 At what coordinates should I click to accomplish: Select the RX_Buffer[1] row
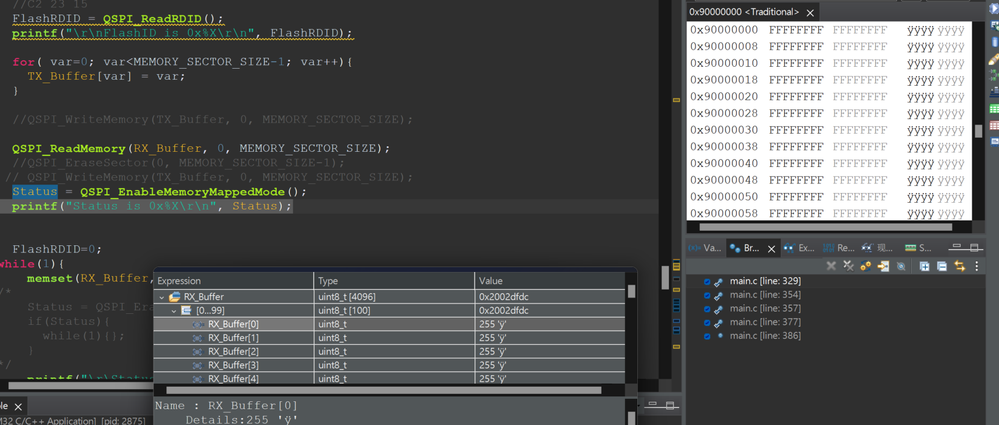tap(389, 338)
